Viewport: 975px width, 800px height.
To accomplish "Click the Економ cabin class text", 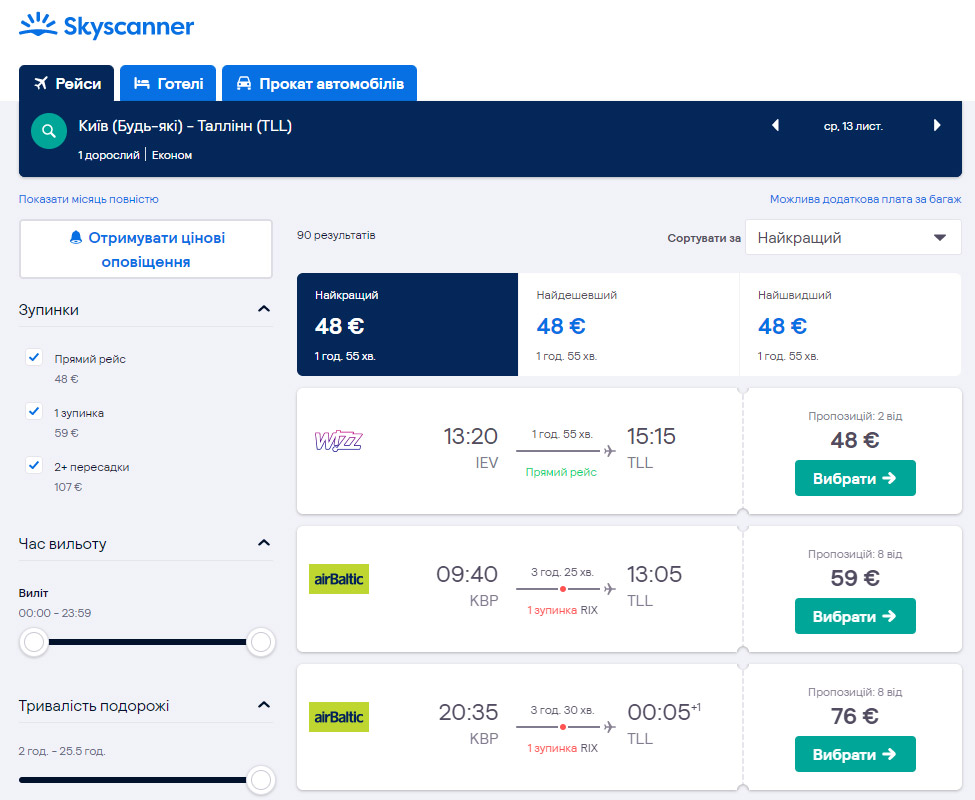I will [x=172, y=155].
